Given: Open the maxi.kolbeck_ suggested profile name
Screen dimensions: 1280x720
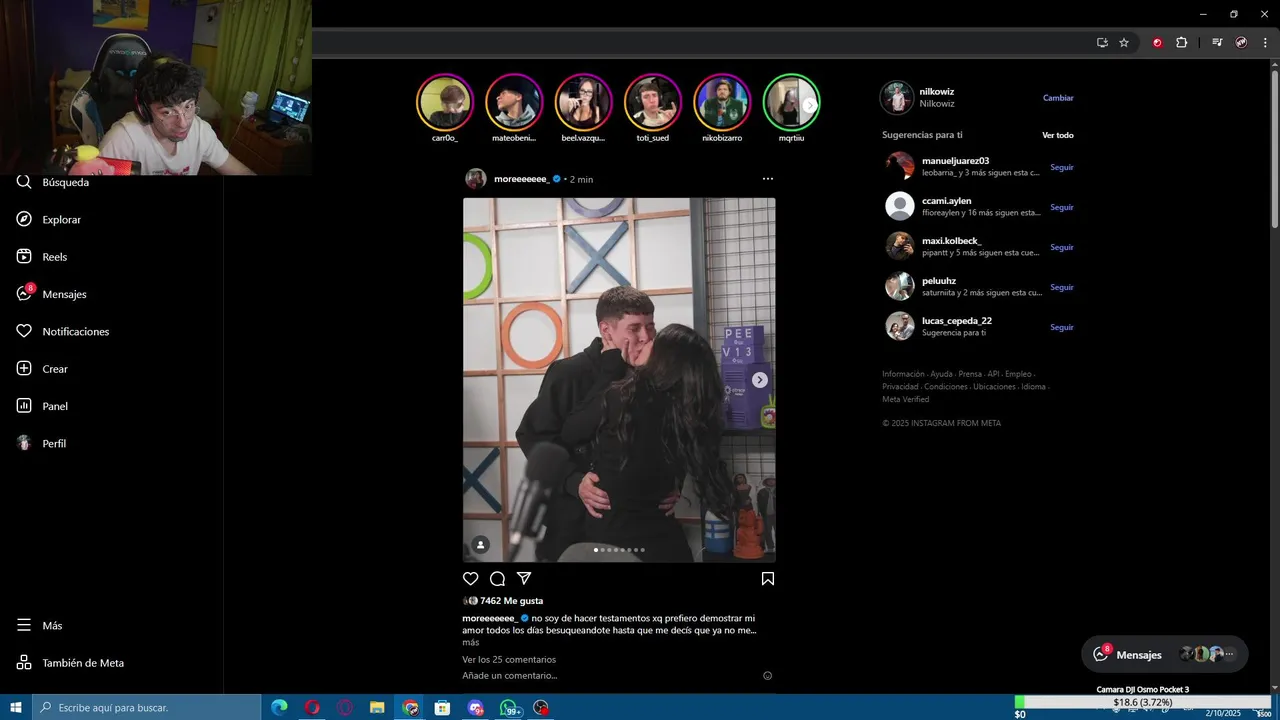Looking at the screenshot, I should [x=951, y=241].
